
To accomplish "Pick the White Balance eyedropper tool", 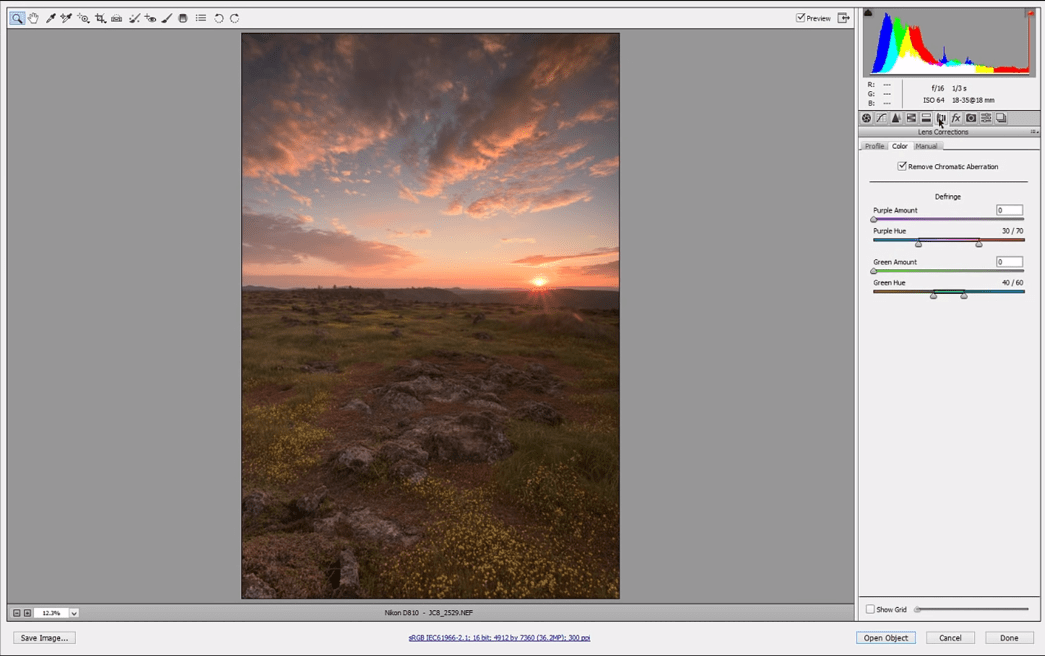I will pyautogui.click(x=51, y=18).
